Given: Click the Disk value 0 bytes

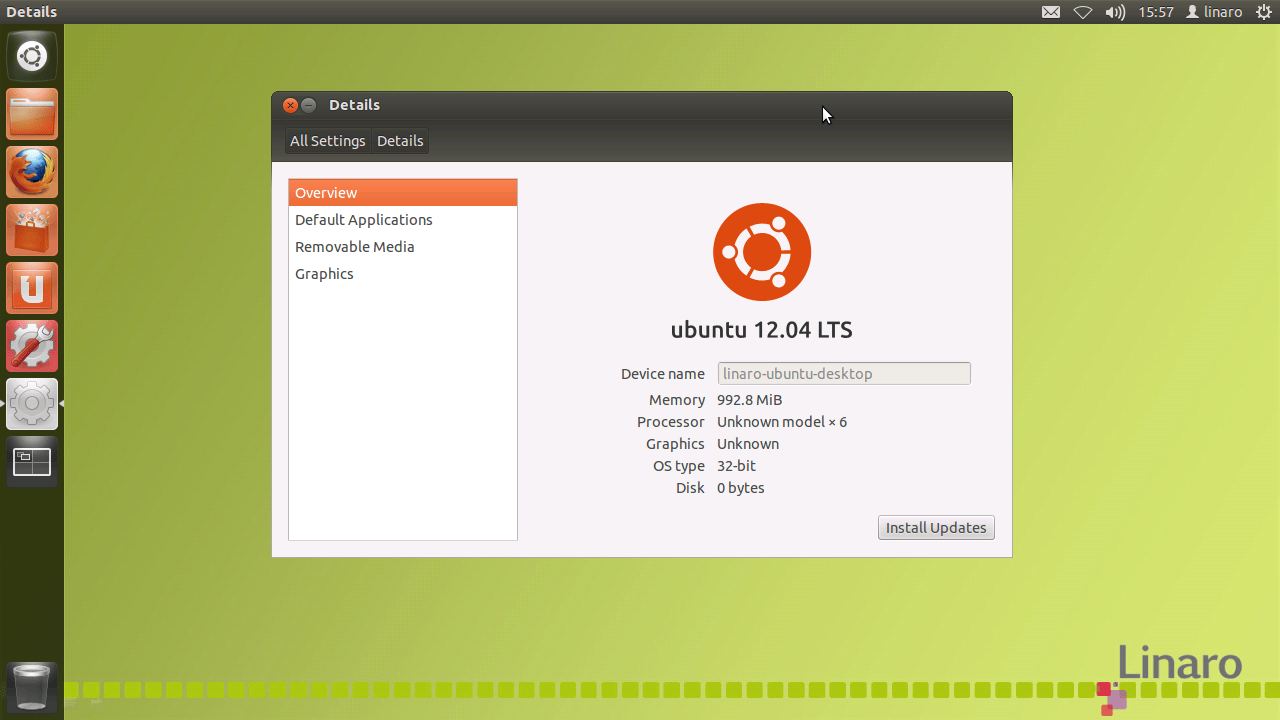Looking at the screenshot, I should pos(741,488).
